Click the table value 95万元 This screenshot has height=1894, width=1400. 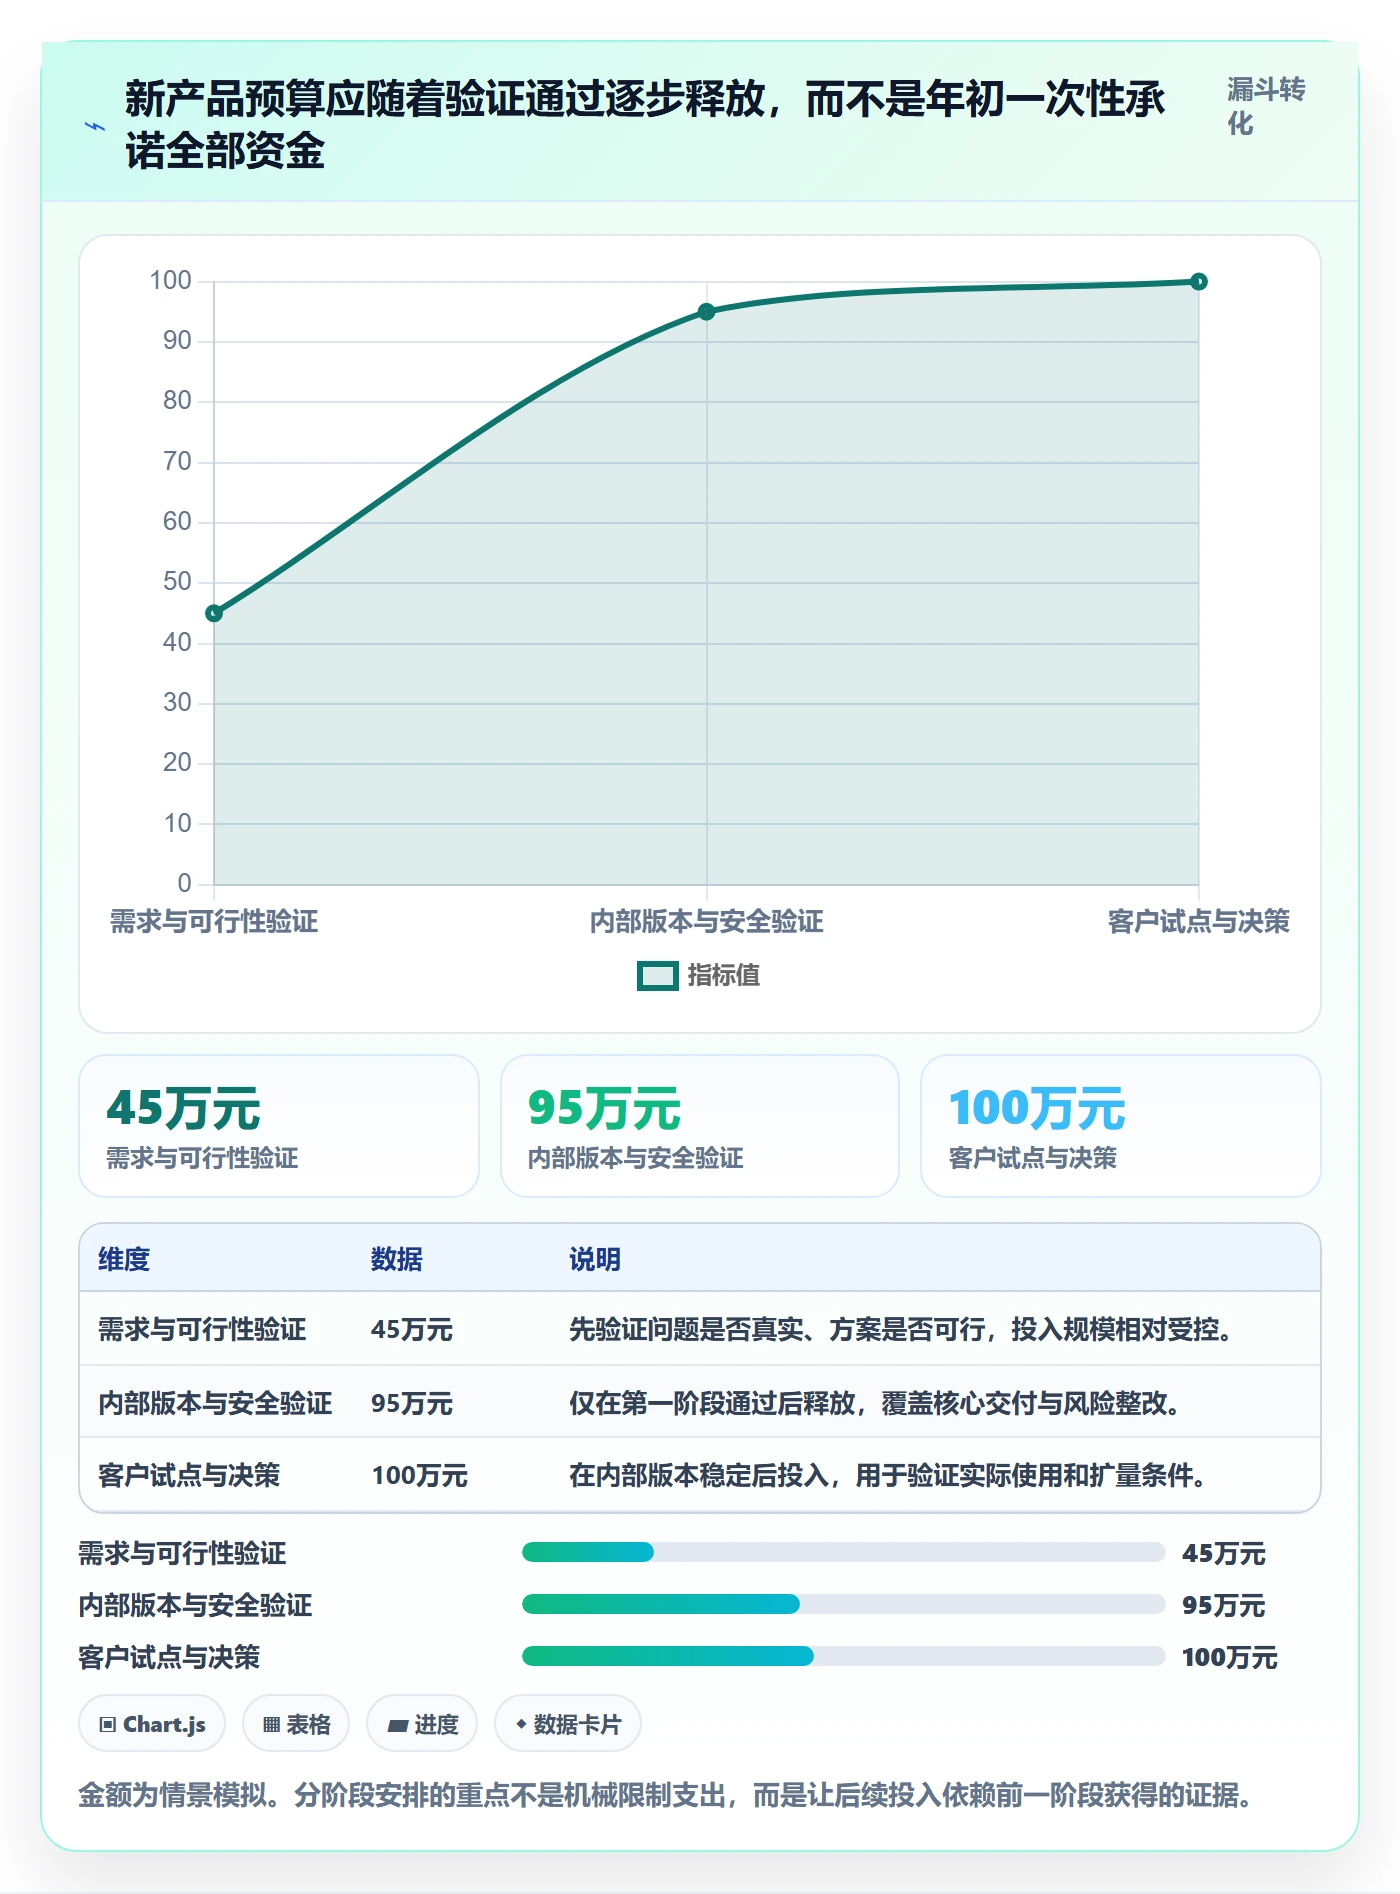[412, 1403]
